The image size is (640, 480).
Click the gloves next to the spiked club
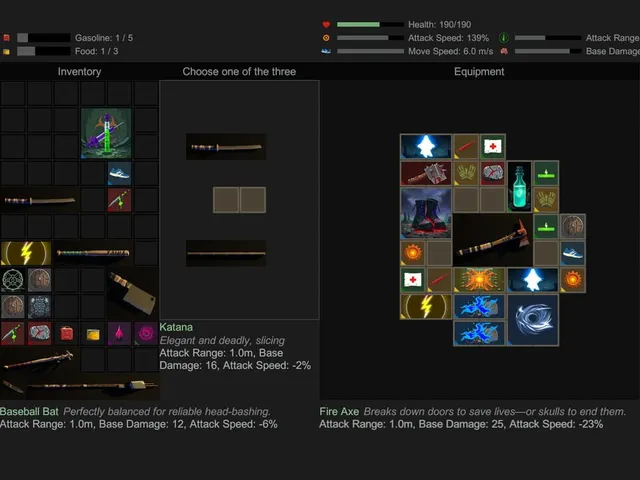(x=466, y=173)
